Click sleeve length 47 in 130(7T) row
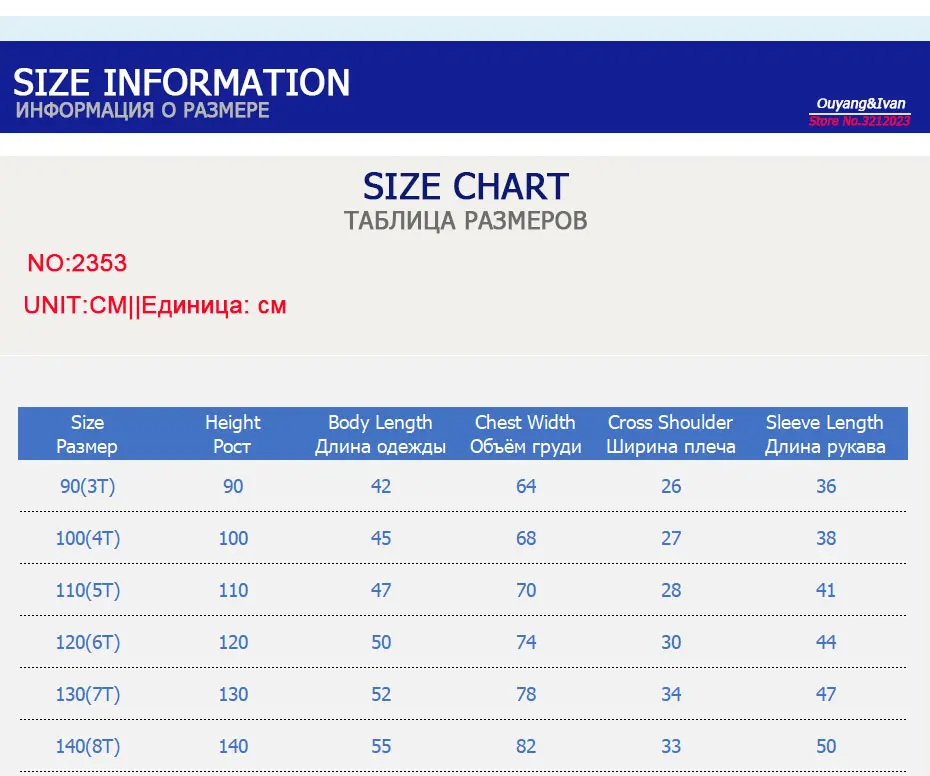Image resolution: width=930 pixels, height=776 pixels. 826,694
